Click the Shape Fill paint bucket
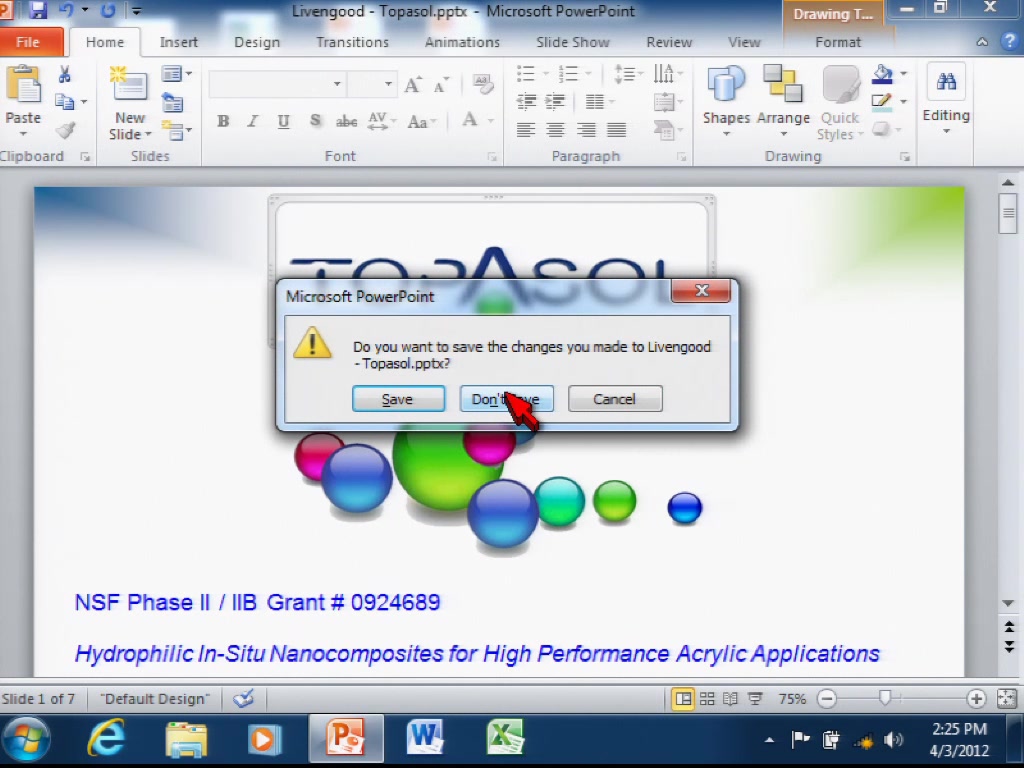Viewport: 1024px width, 768px height. coord(882,74)
